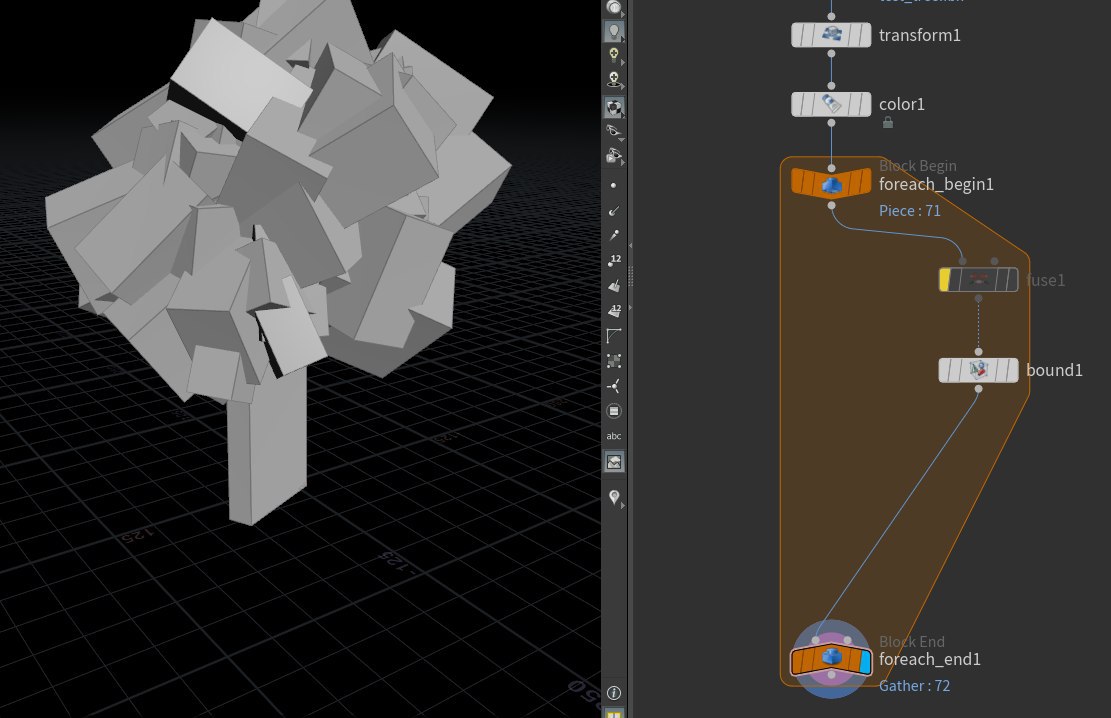Click the sunglasses with play arrow icon

click(x=614, y=156)
